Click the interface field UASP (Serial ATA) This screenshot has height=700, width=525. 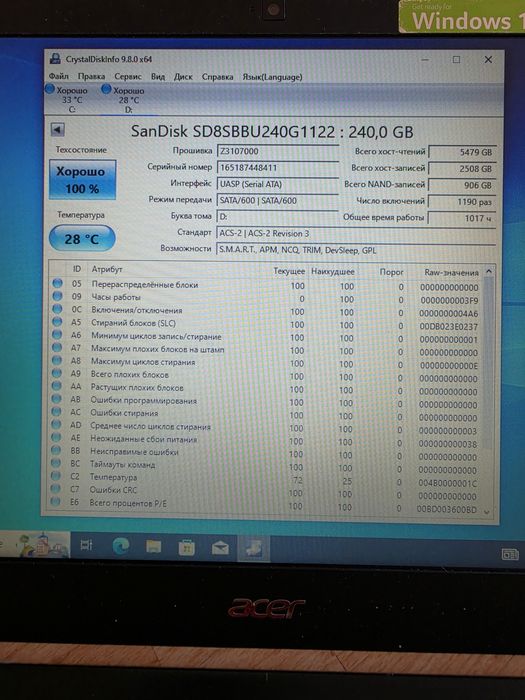point(277,184)
